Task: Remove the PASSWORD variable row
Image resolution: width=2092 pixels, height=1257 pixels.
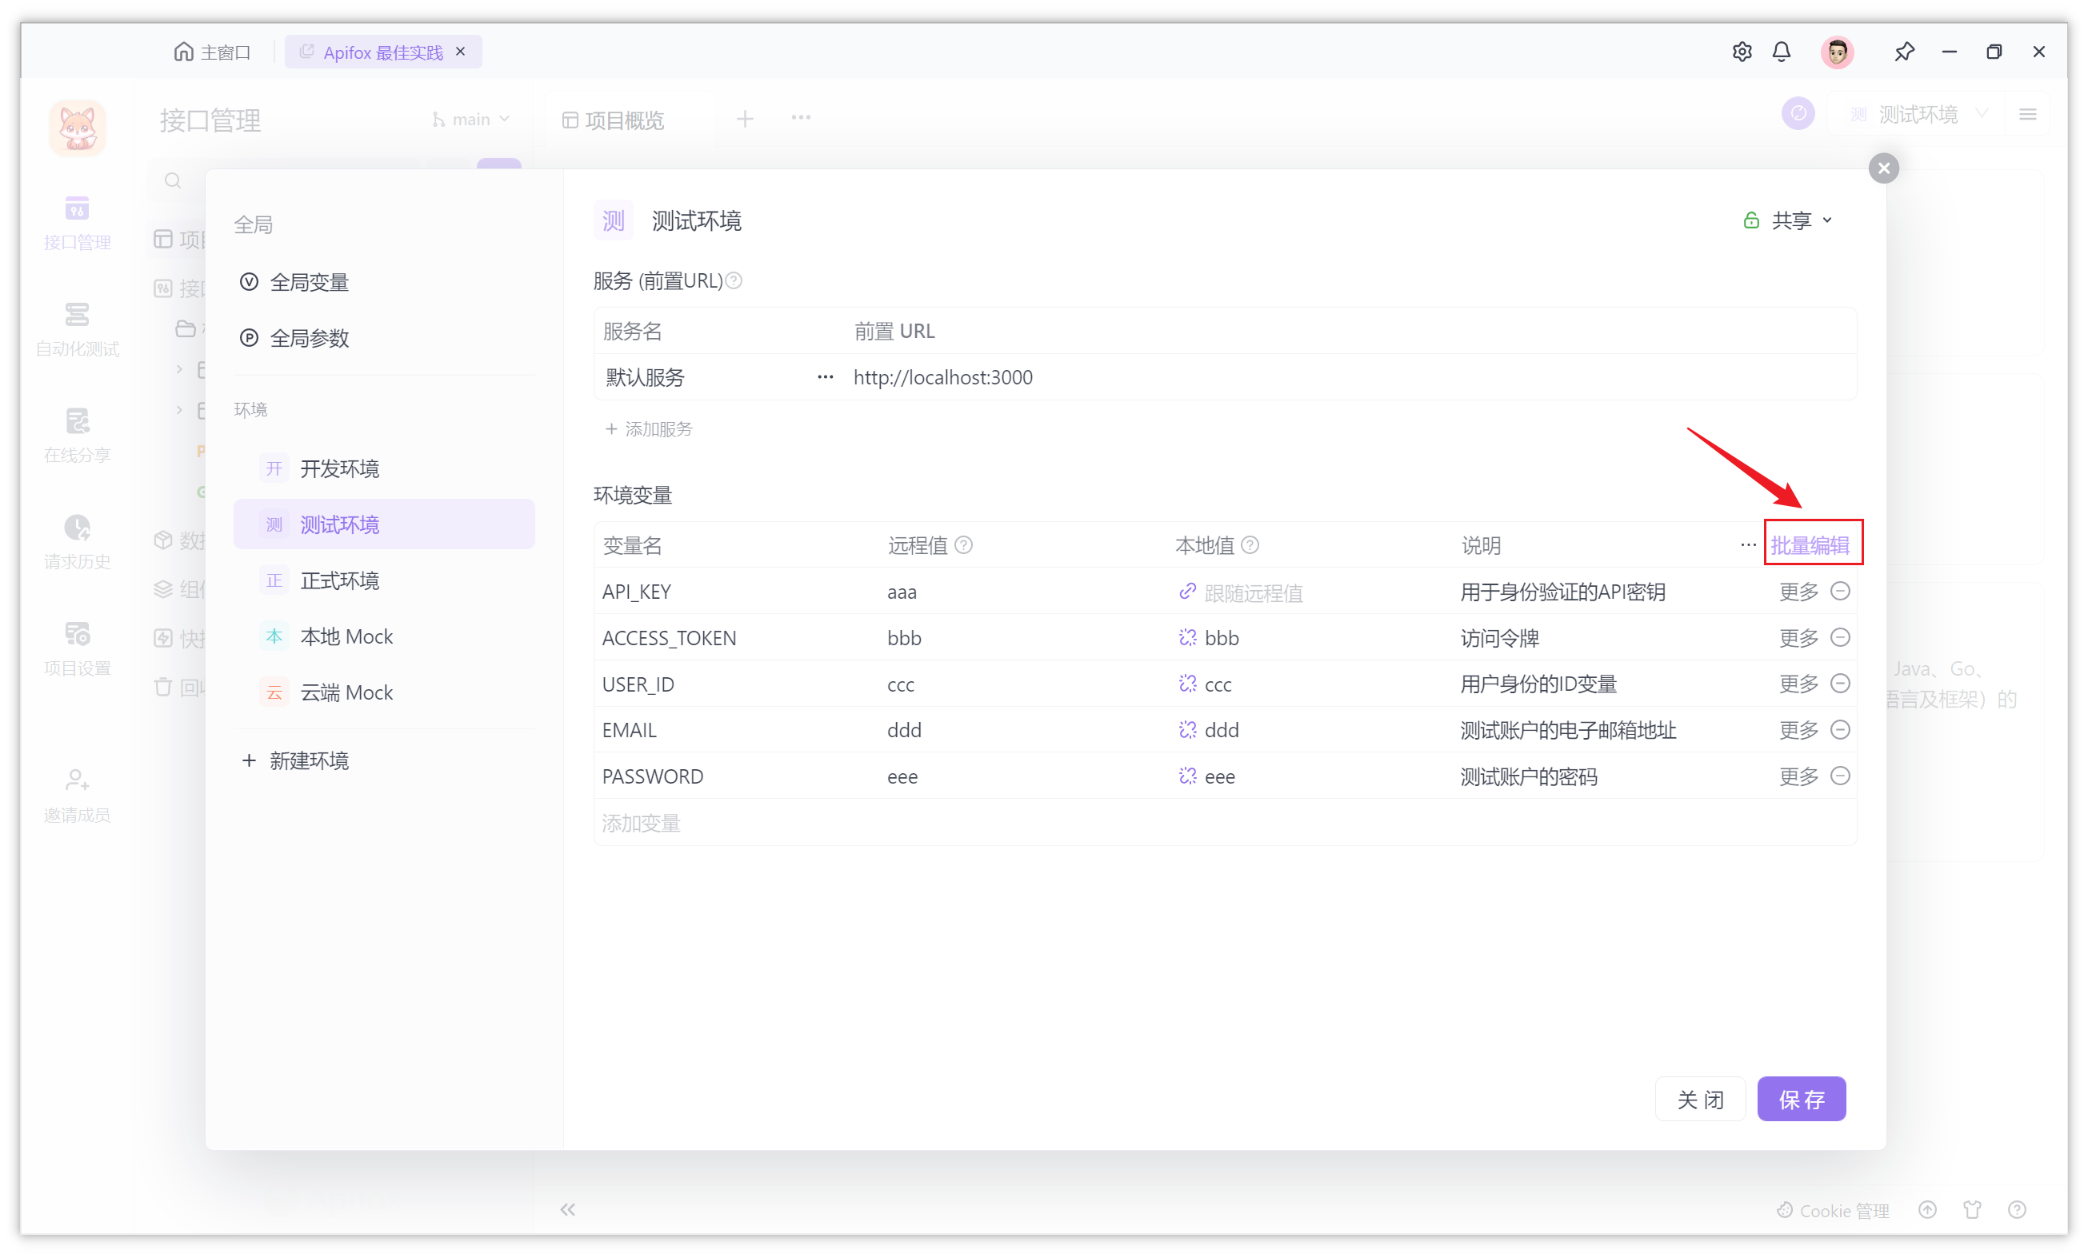Action: pyautogui.click(x=1840, y=776)
